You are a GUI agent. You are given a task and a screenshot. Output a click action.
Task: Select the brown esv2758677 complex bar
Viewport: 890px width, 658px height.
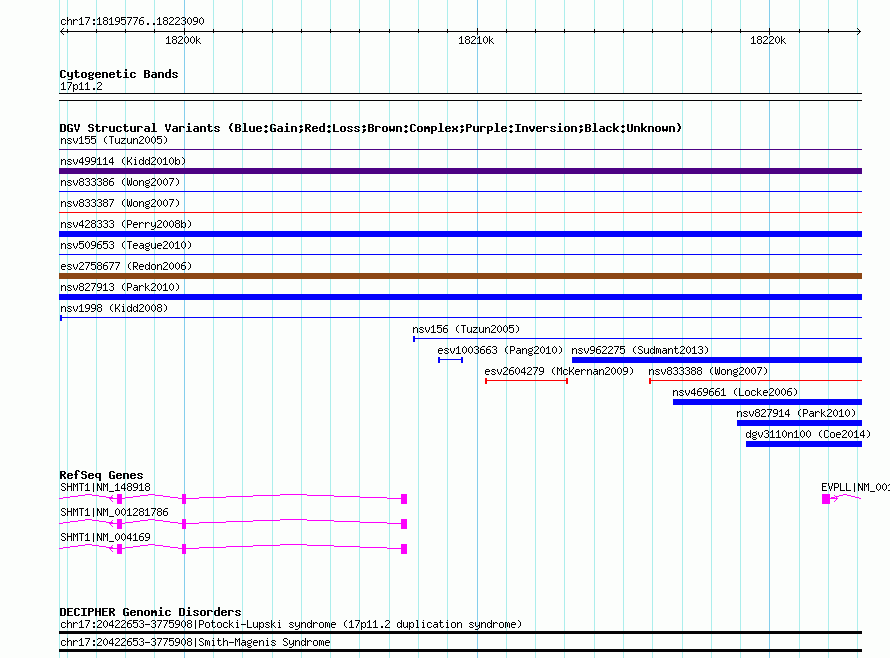pos(460,276)
